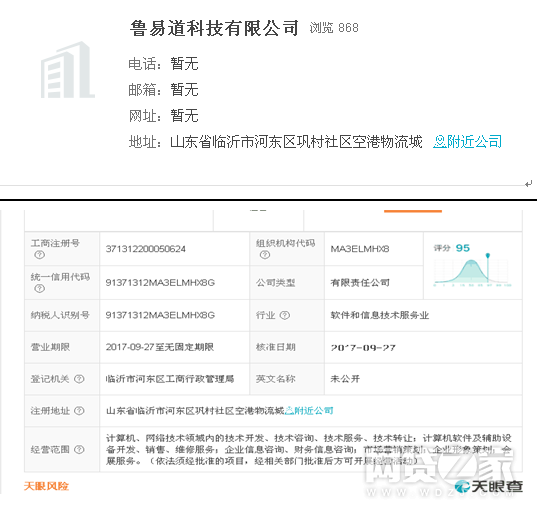Click the registration number 371312200050624
This screenshot has width=537, height=507.
click(146, 249)
